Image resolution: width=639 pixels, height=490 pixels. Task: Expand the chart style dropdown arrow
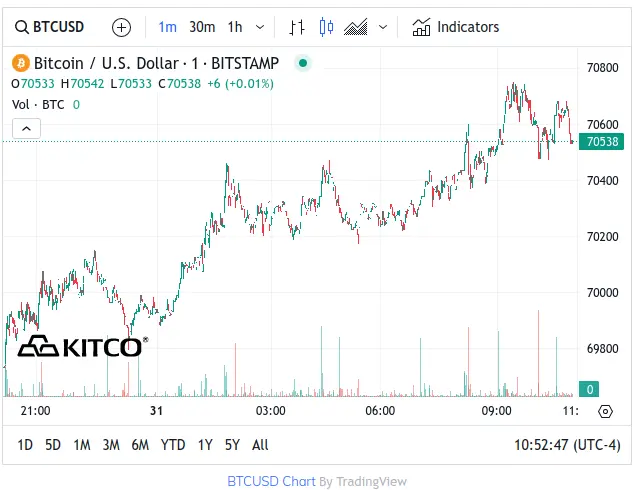pos(383,27)
